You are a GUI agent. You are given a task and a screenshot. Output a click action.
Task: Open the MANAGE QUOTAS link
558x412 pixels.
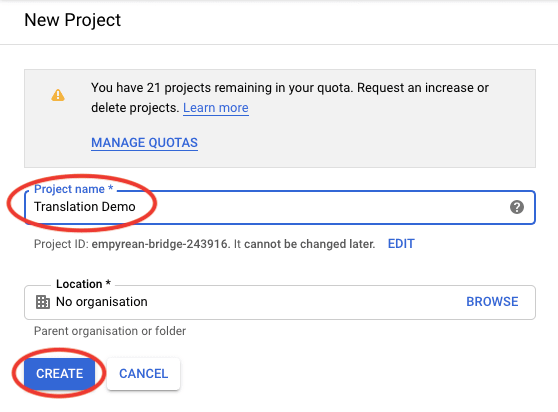tap(144, 143)
